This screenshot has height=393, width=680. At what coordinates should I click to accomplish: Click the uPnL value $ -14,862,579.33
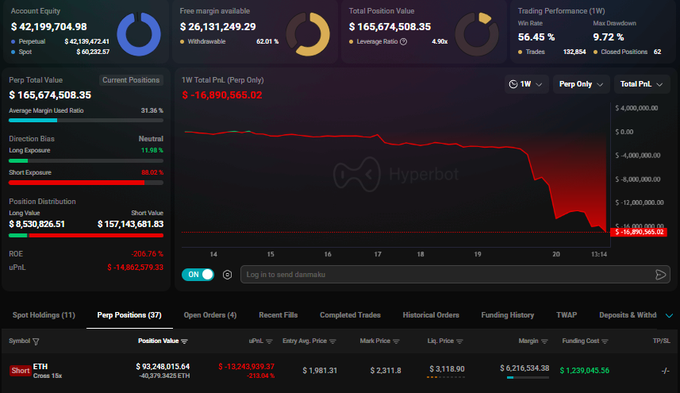(135, 268)
